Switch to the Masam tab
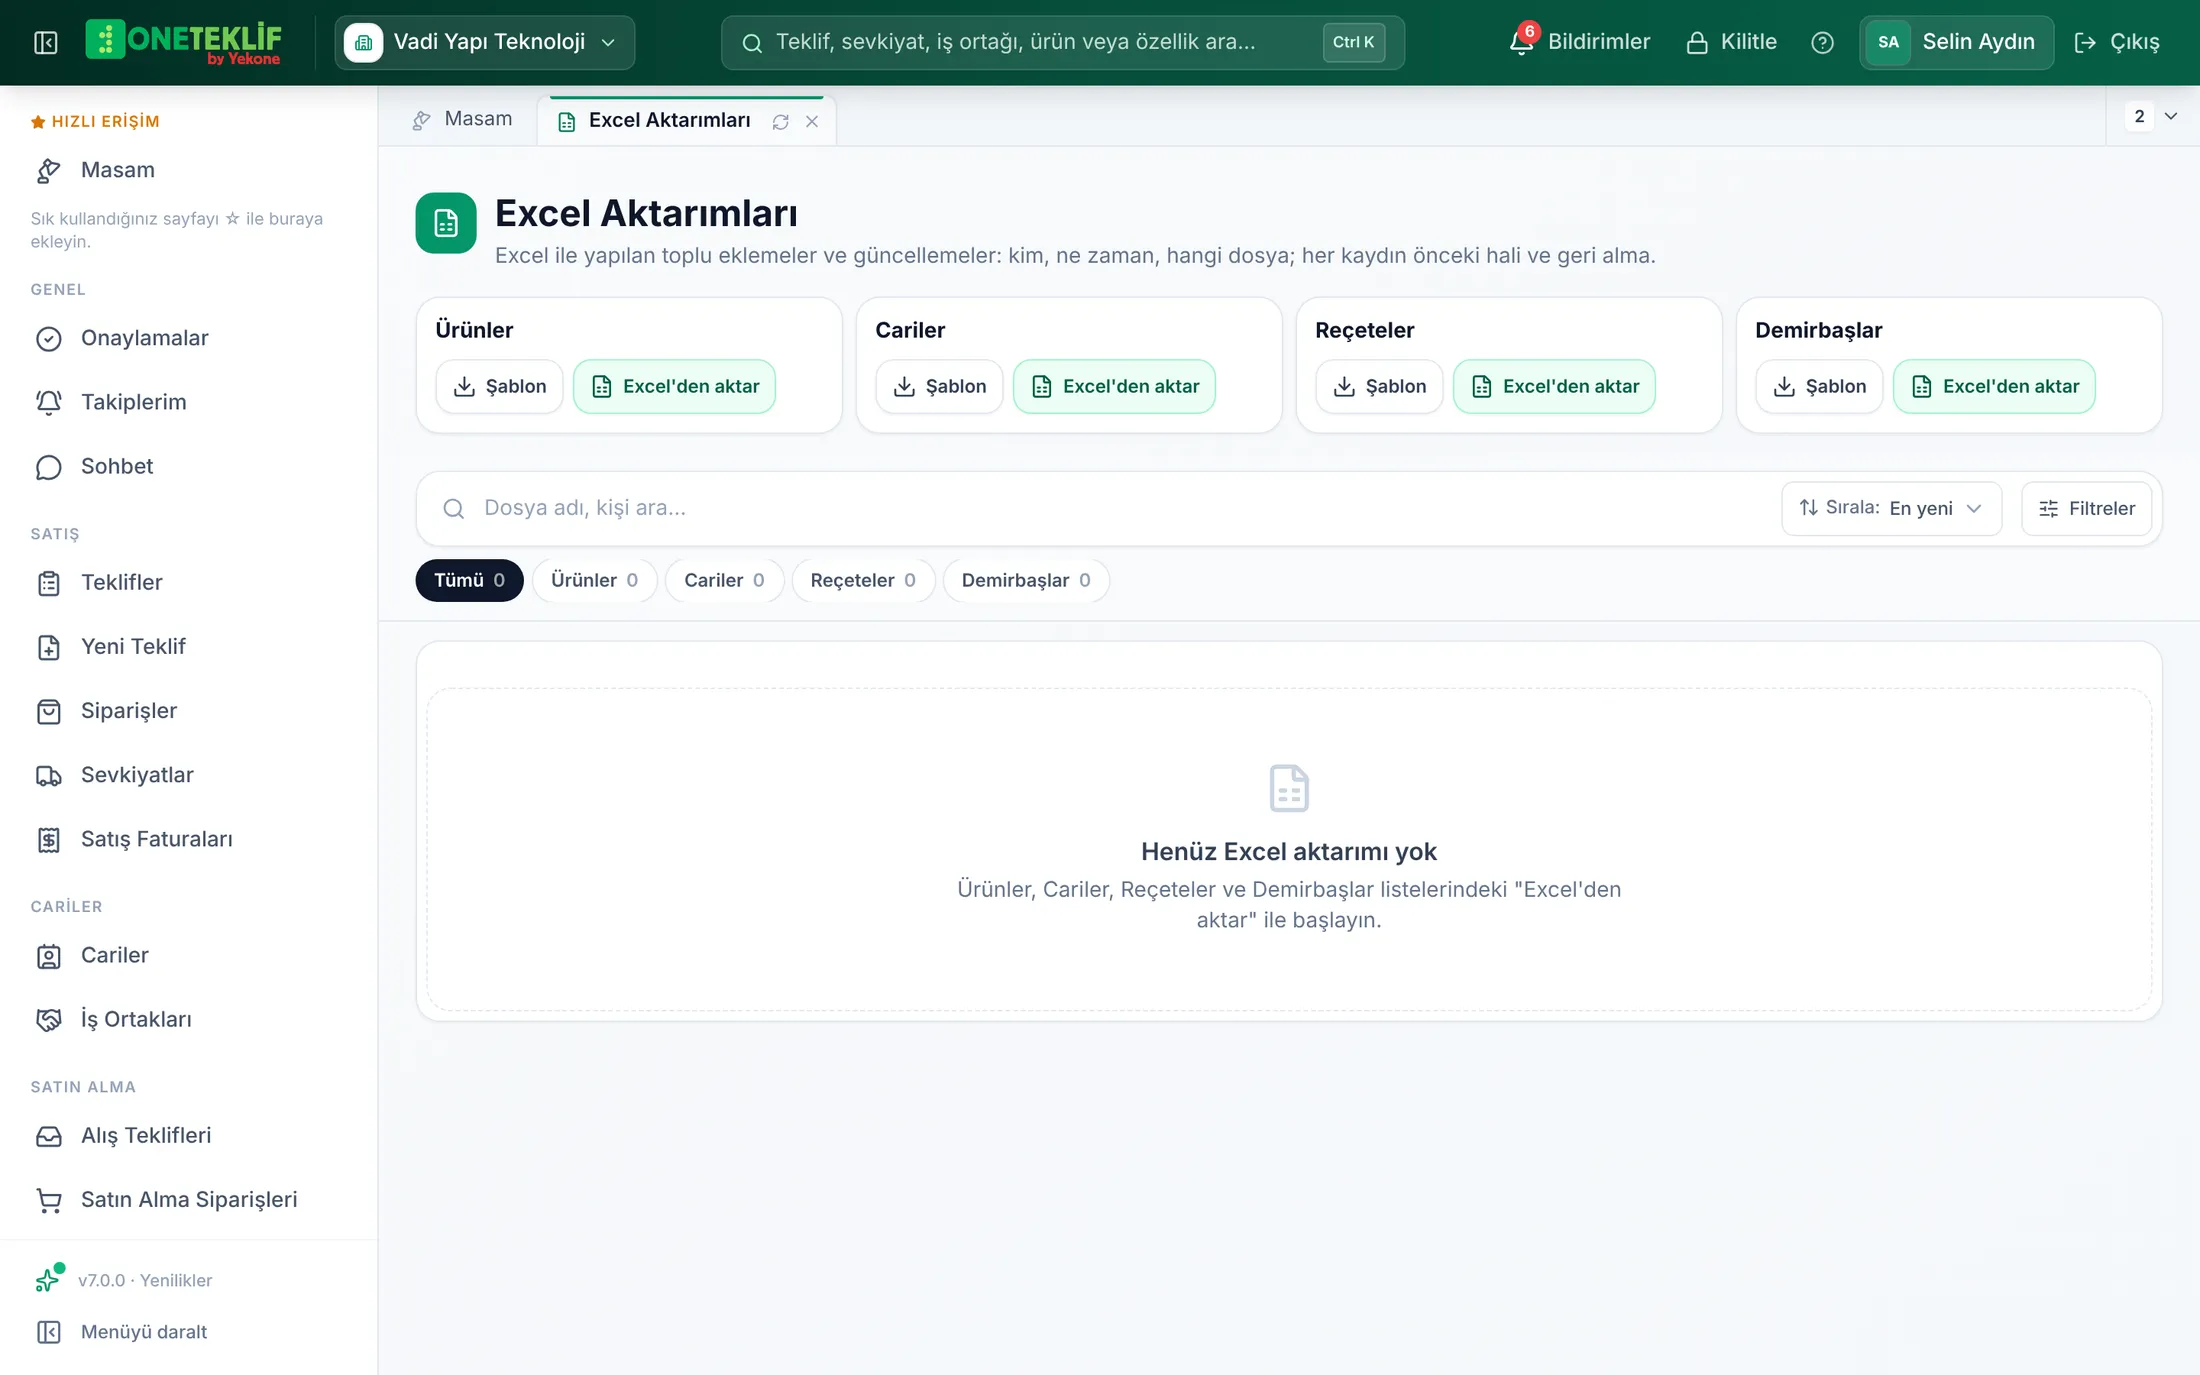The image size is (2200, 1375). coord(462,119)
